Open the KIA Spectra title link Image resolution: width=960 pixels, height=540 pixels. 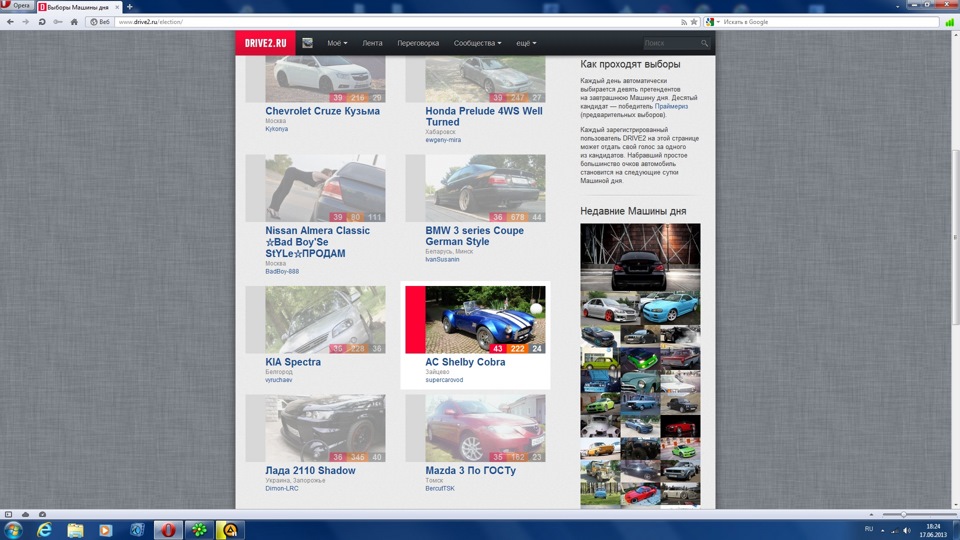pos(293,362)
